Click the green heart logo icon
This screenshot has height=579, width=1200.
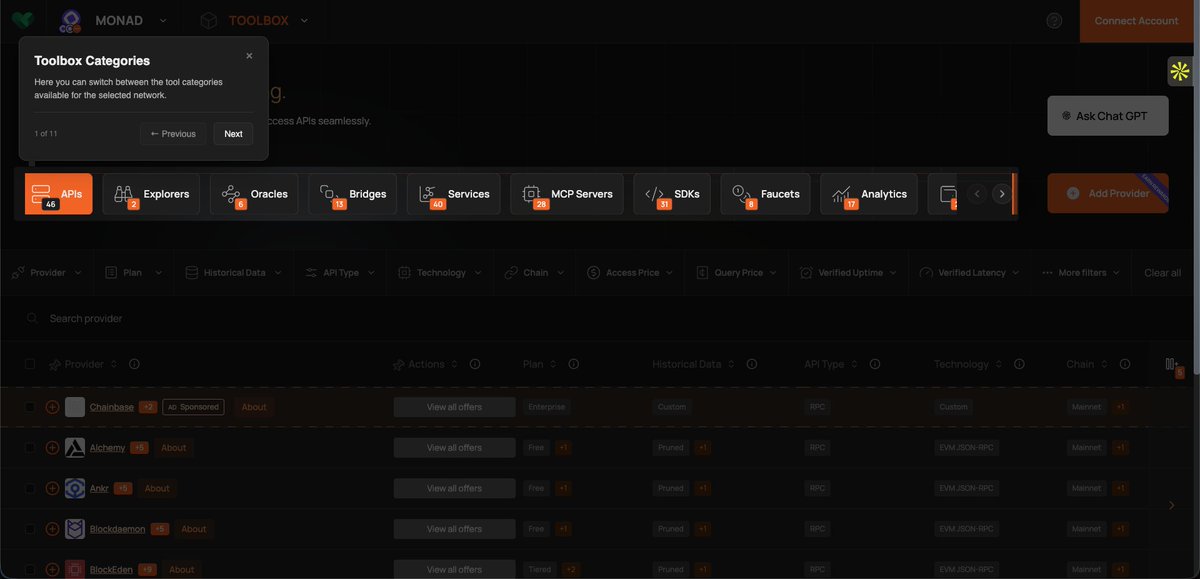click(22, 20)
